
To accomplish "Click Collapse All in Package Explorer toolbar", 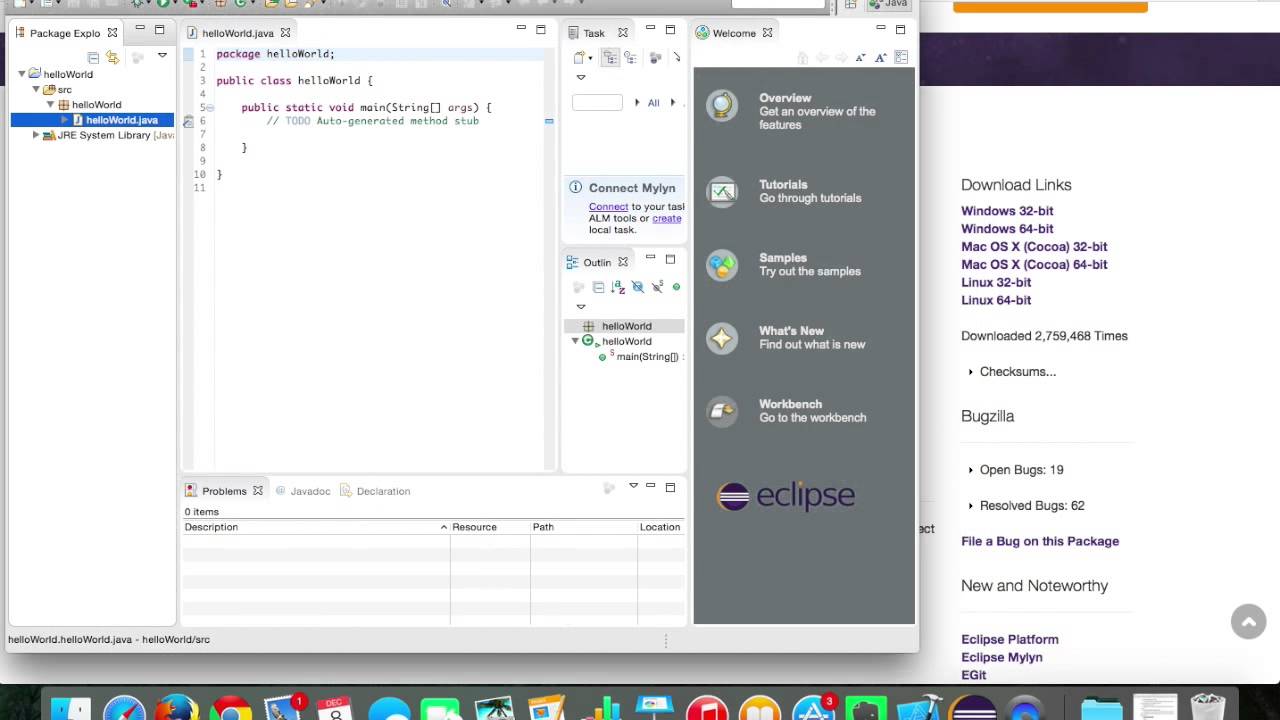I will tap(93, 58).
